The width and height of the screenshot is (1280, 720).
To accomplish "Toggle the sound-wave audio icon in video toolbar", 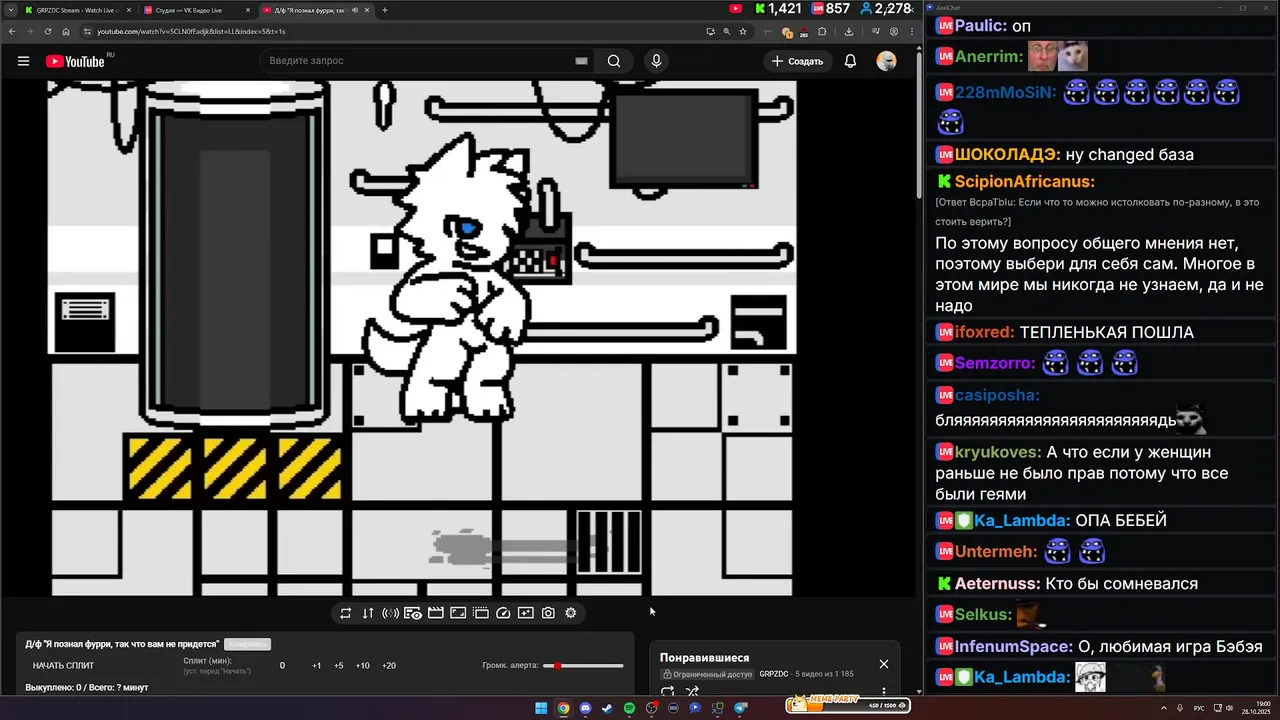I will point(390,613).
